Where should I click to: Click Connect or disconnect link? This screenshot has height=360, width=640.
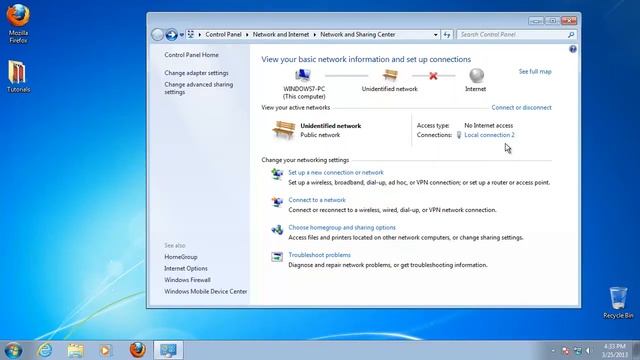tap(521, 107)
